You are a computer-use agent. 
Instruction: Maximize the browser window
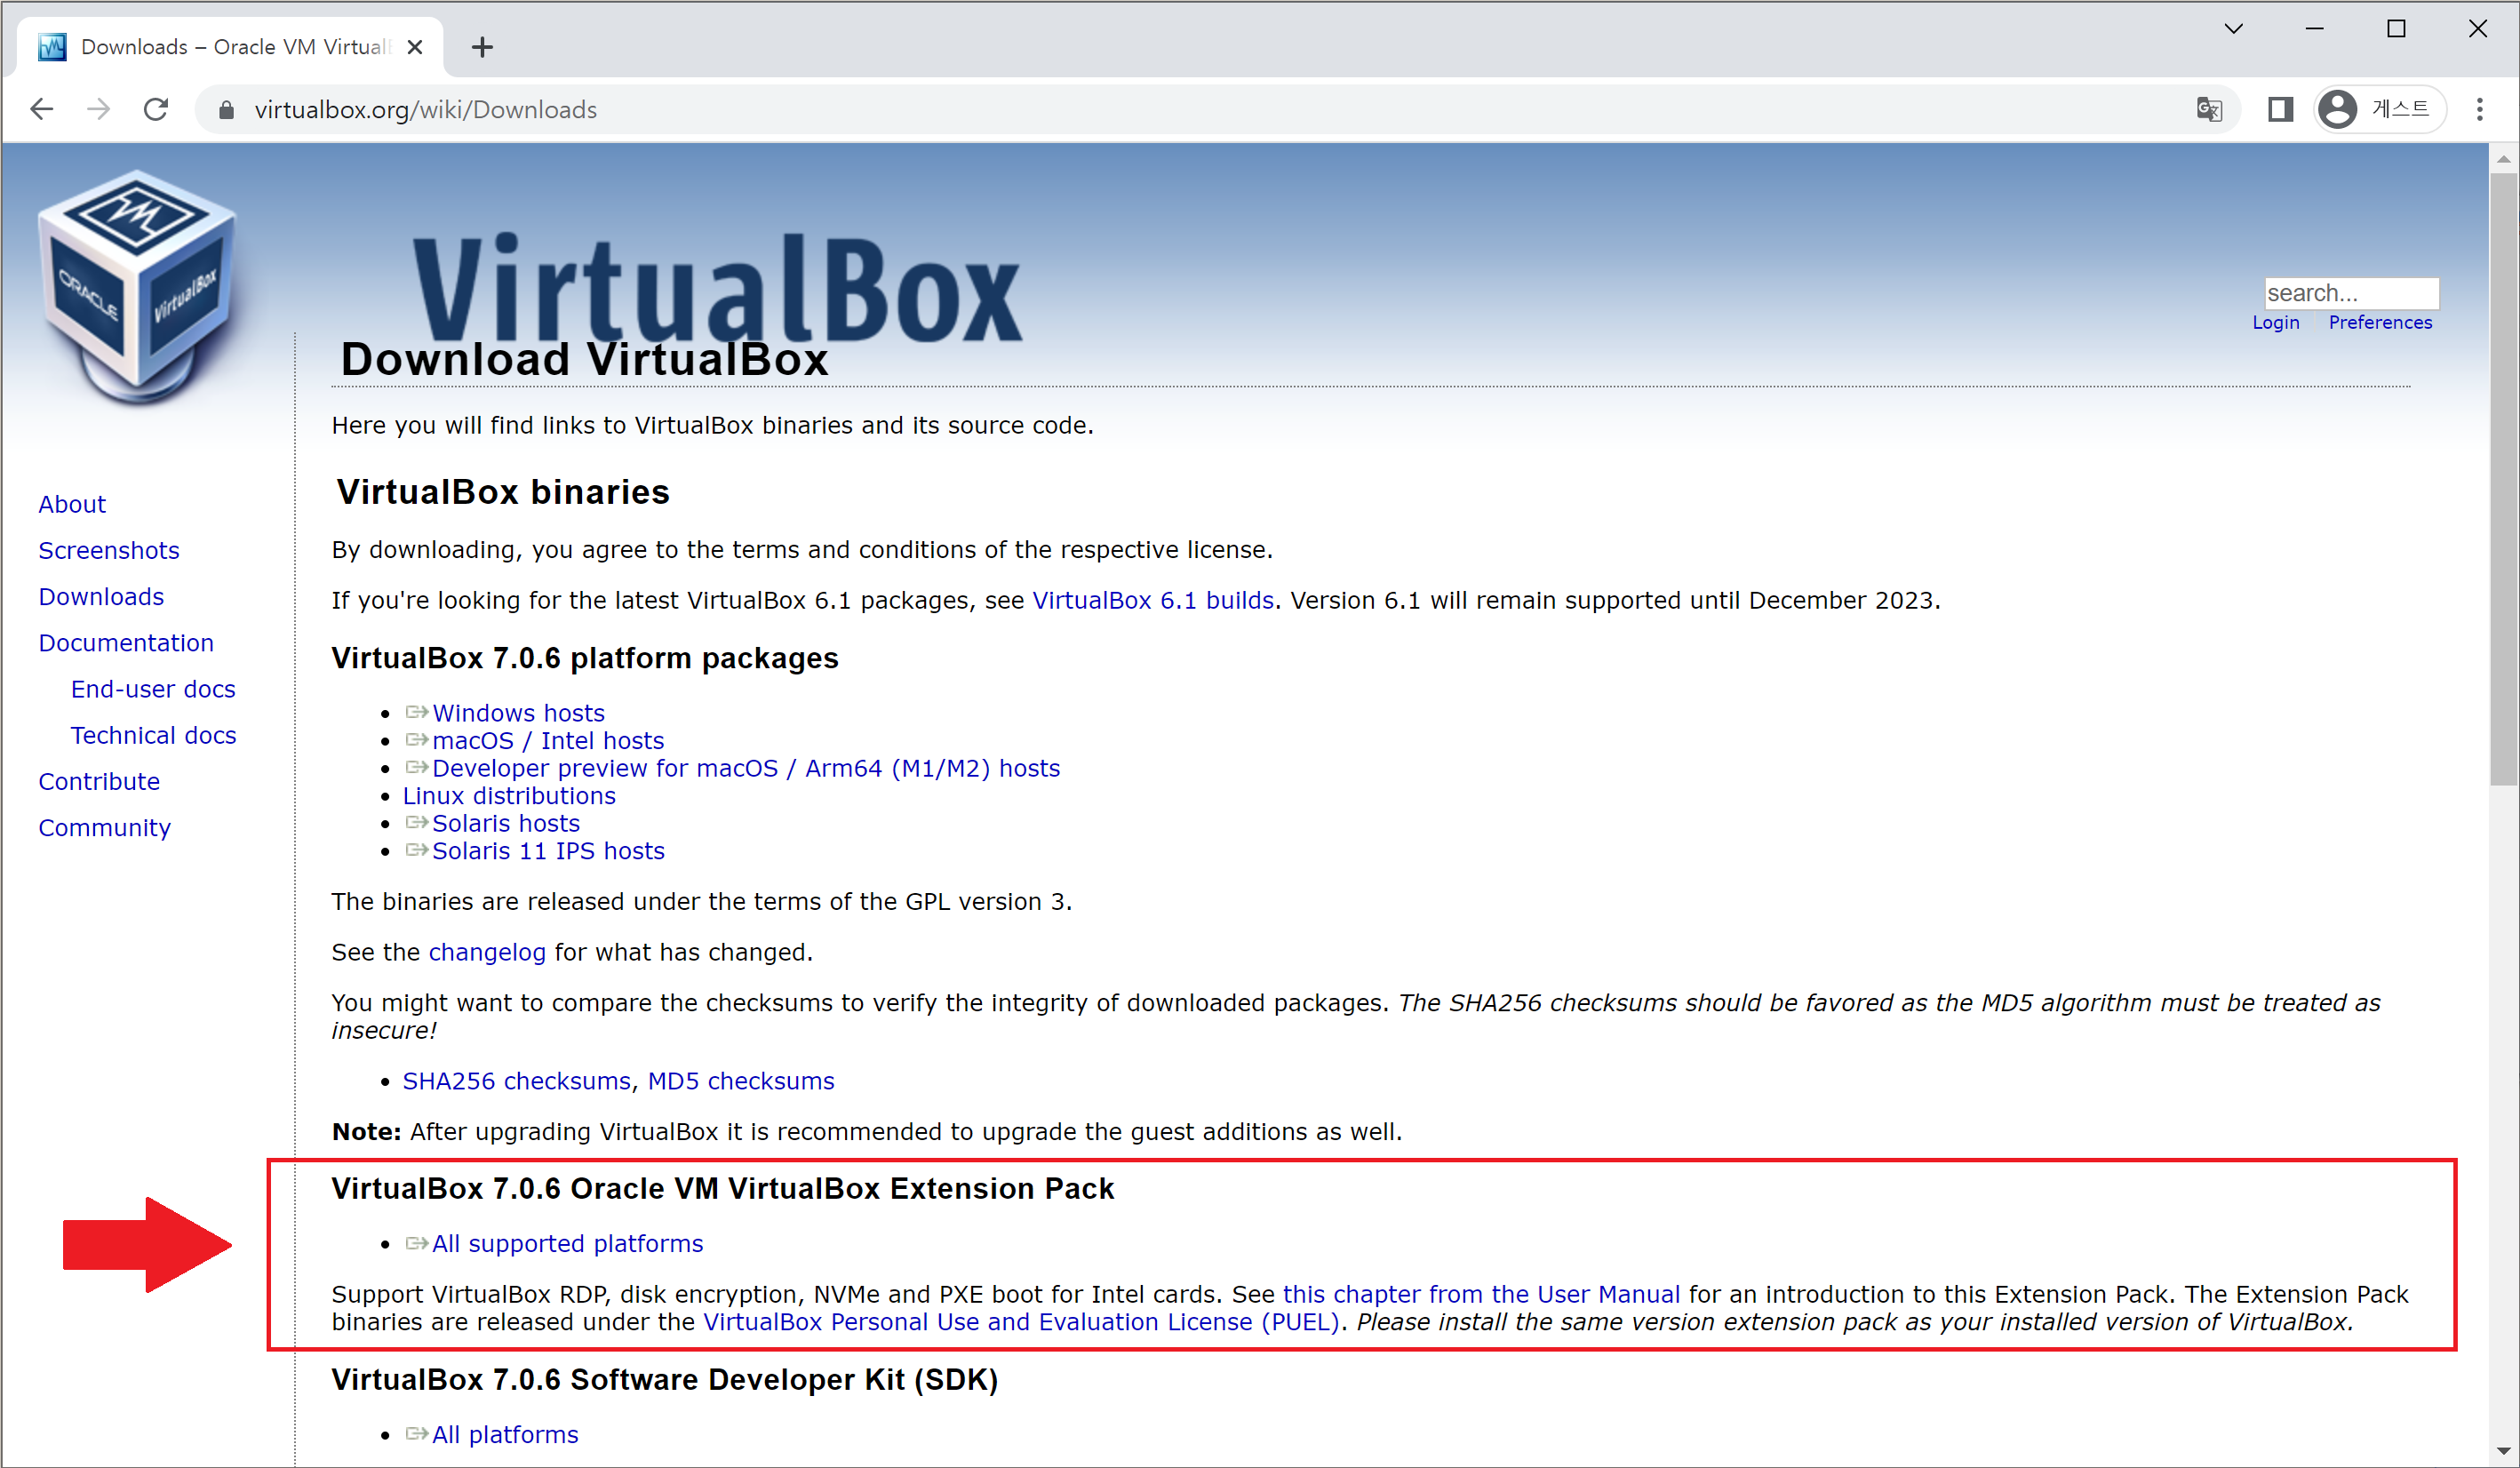(x=2396, y=29)
